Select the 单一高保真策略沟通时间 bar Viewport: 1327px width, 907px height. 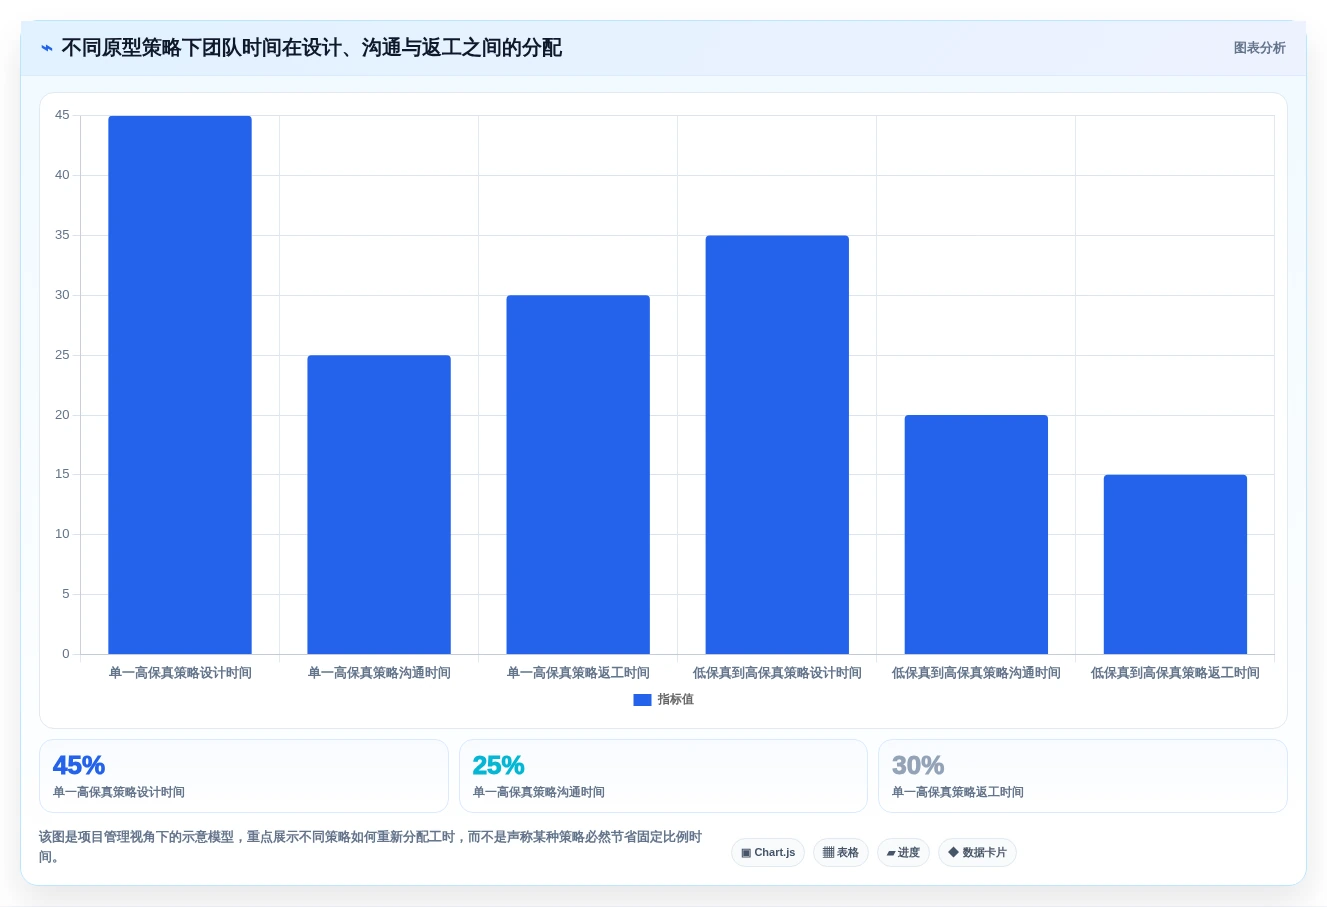[379, 505]
